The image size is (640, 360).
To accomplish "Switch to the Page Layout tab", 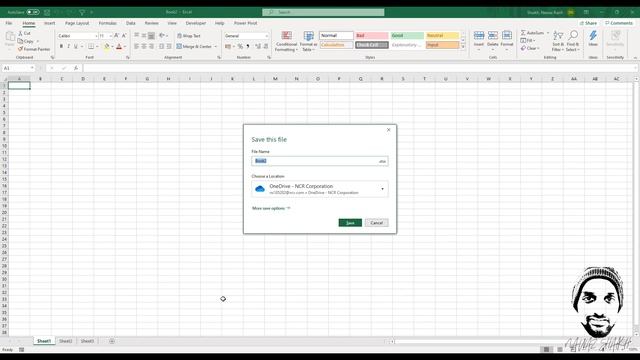I will [77, 23].
